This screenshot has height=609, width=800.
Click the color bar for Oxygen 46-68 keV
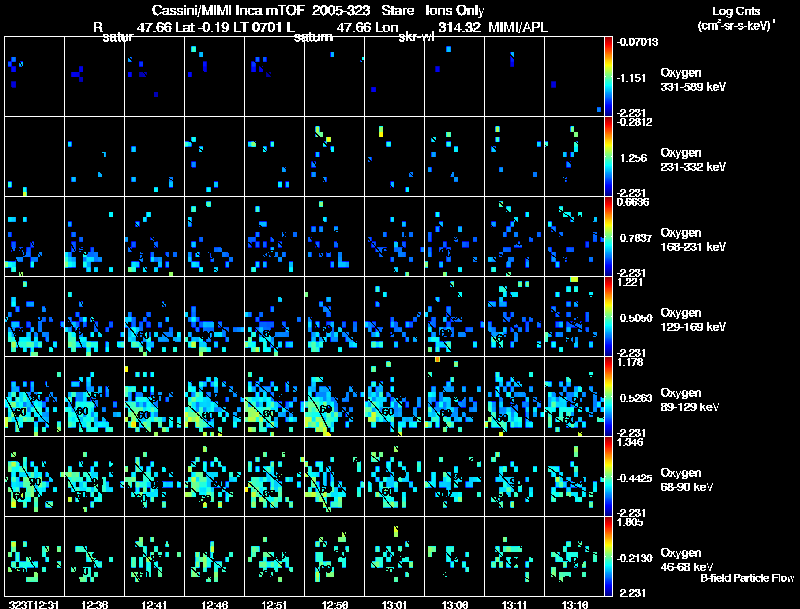(x=608, y=556)
